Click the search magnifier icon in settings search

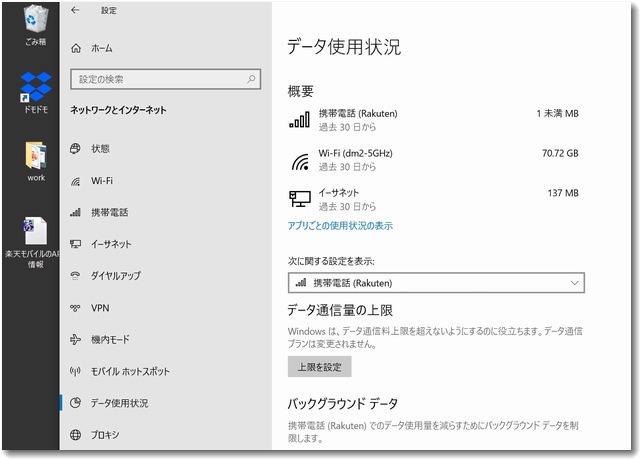[251, 79]
